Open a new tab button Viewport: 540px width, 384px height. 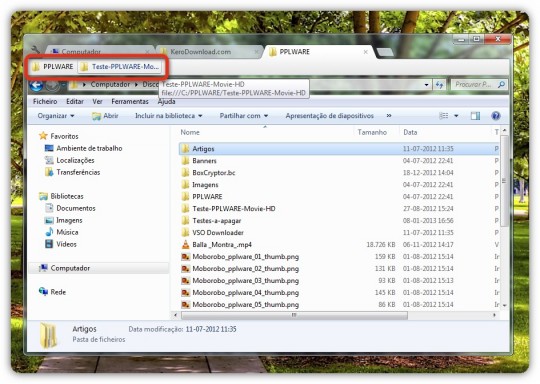tap(385, 52)
